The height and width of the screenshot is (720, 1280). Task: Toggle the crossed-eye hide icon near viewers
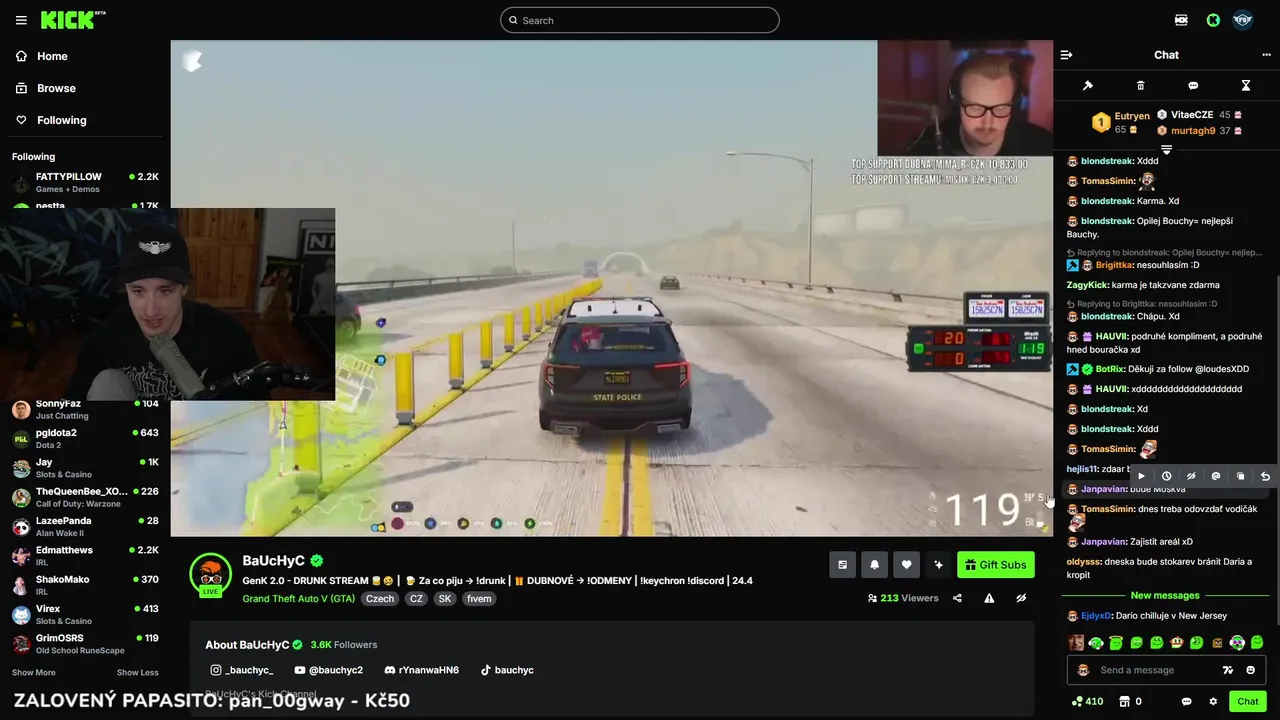tap(1021, 598)
